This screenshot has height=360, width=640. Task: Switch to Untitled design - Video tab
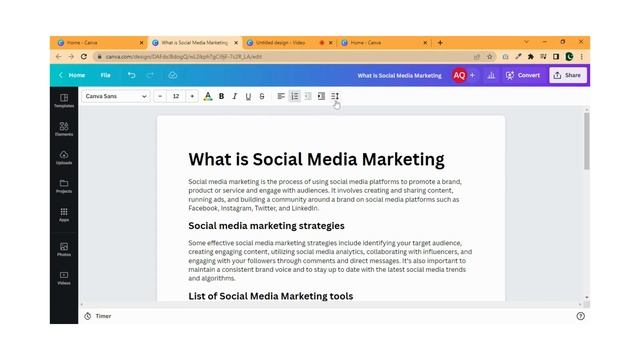click(286, 42)
